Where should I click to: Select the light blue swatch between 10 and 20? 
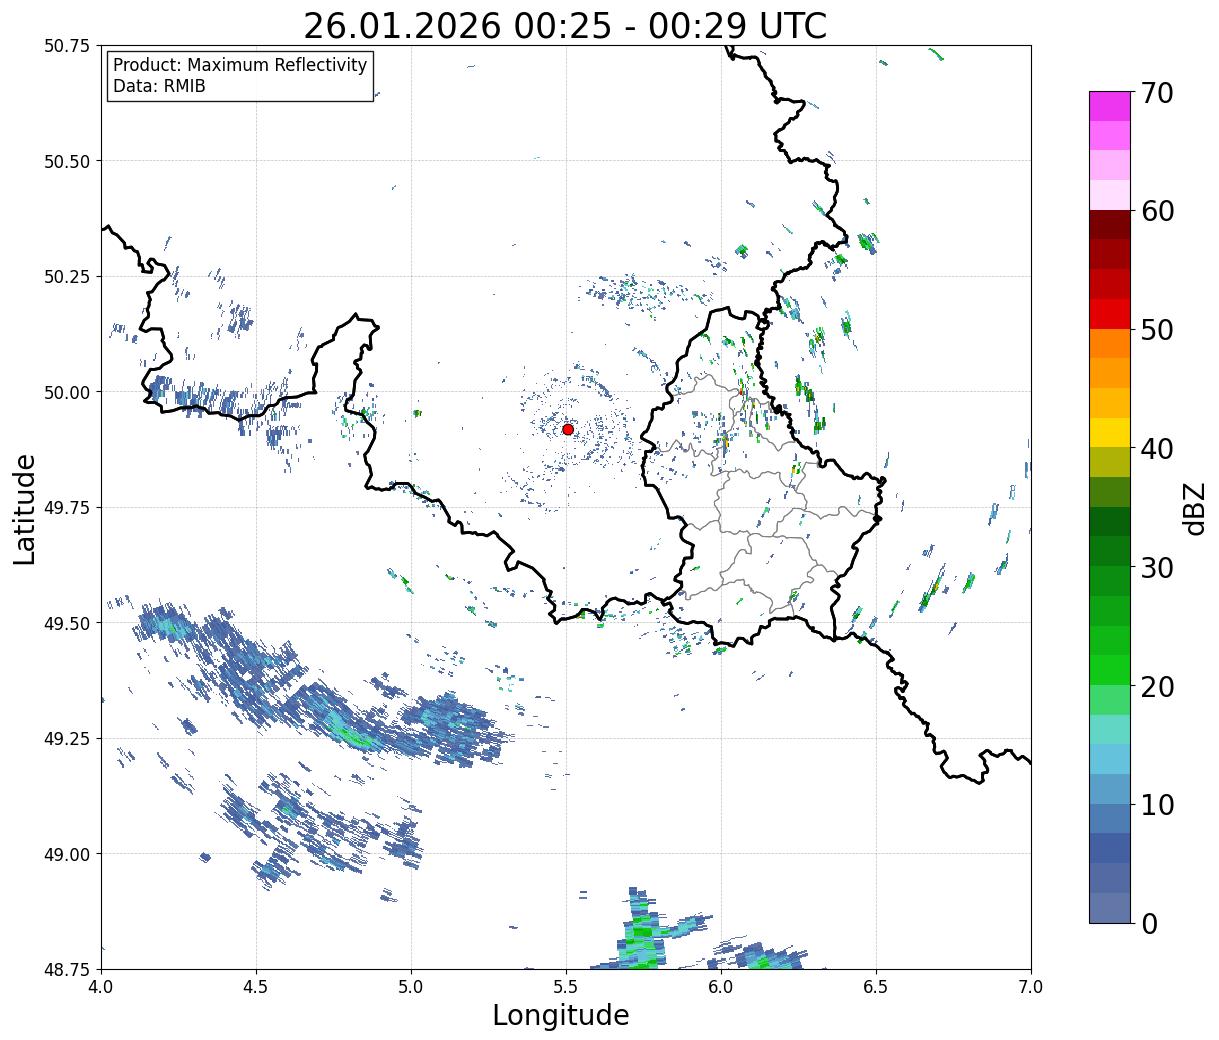pyautogui.click(x=1109, y=759)
